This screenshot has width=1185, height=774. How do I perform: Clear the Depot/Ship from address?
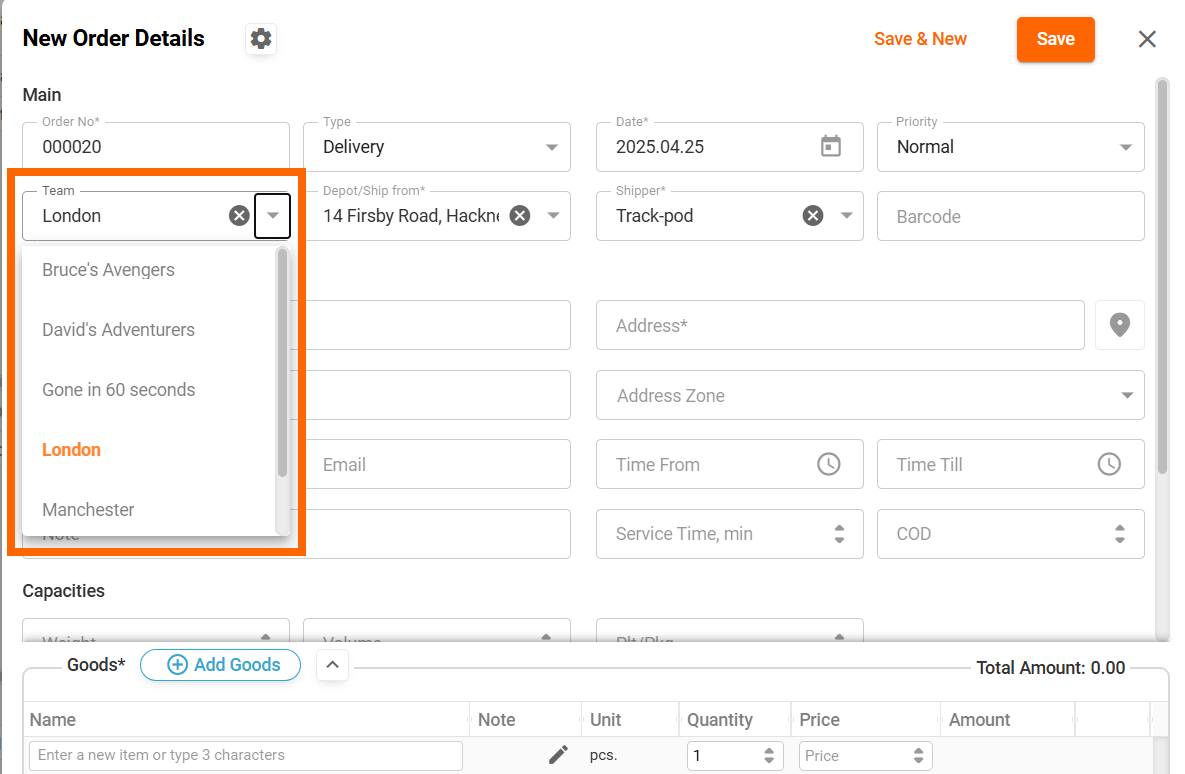point(519,215)
